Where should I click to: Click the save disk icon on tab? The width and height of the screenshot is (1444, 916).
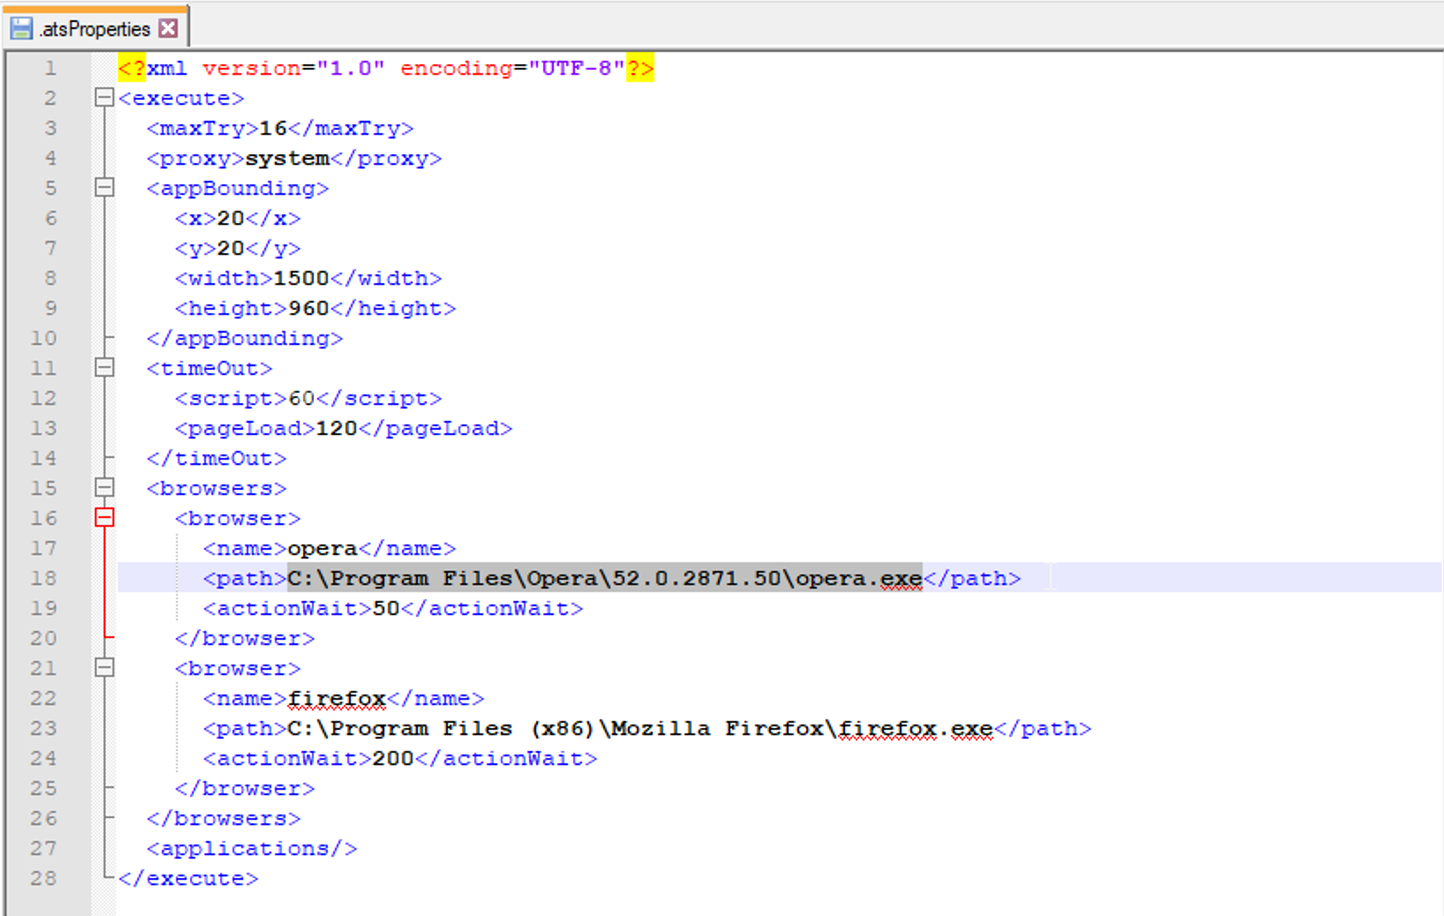(x=22, y=28)
